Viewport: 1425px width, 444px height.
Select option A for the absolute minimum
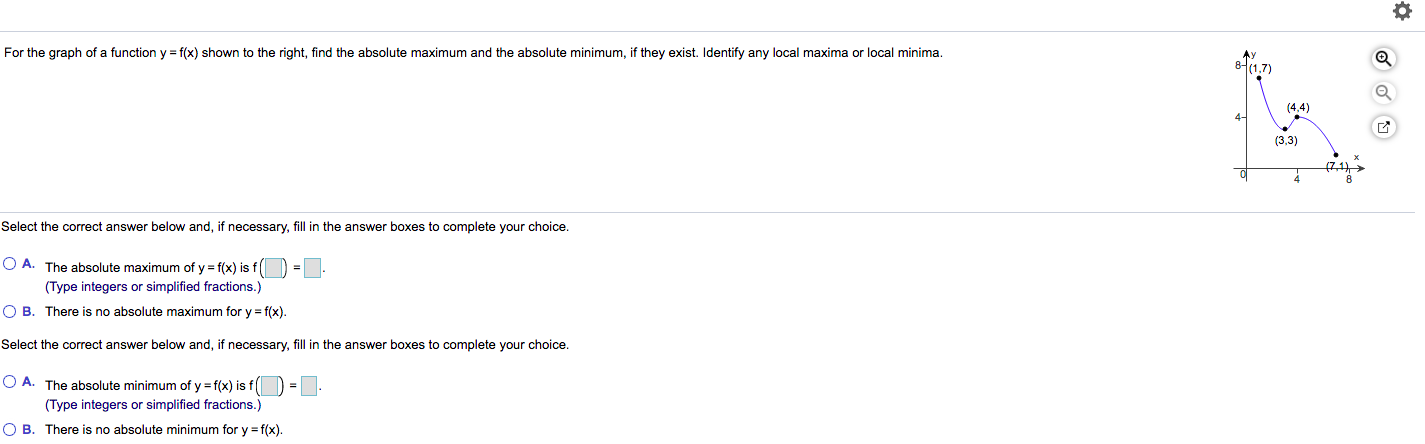[x=10, y=382]
